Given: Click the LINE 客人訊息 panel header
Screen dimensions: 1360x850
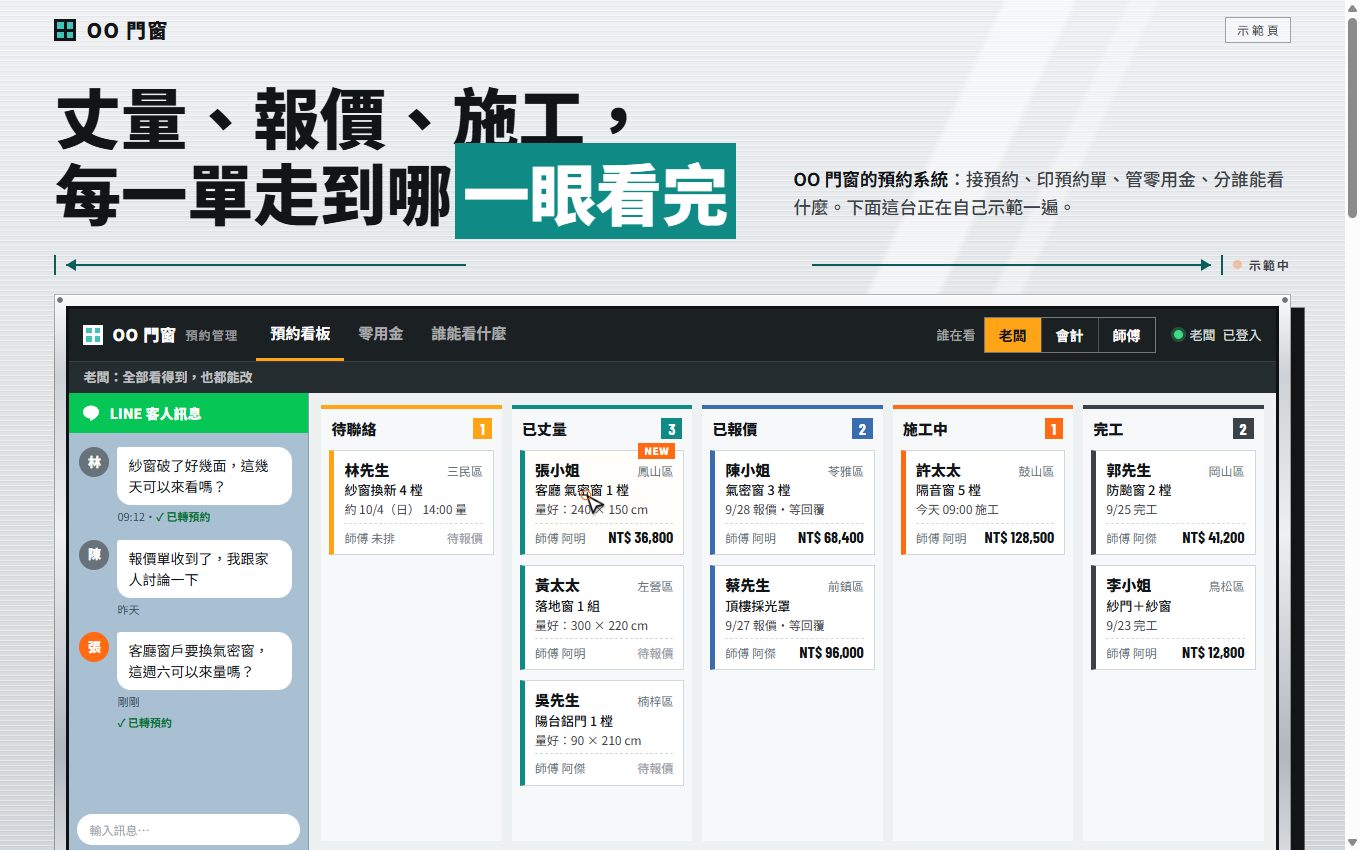Looking at the screenshot, I should (x=189, y=413).
